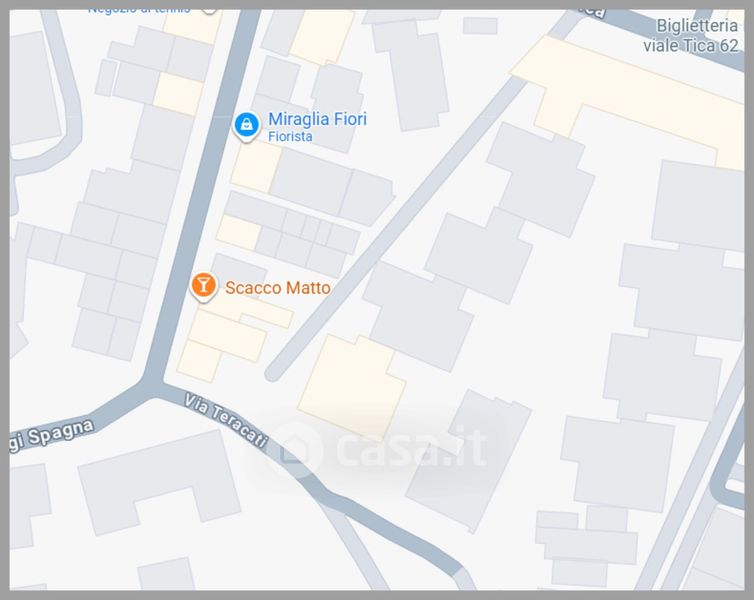The width and height of the screenshot is (754, 600).
Task: Click the yellow building beneath Scacco Matto label
Action: click(226, 335)
